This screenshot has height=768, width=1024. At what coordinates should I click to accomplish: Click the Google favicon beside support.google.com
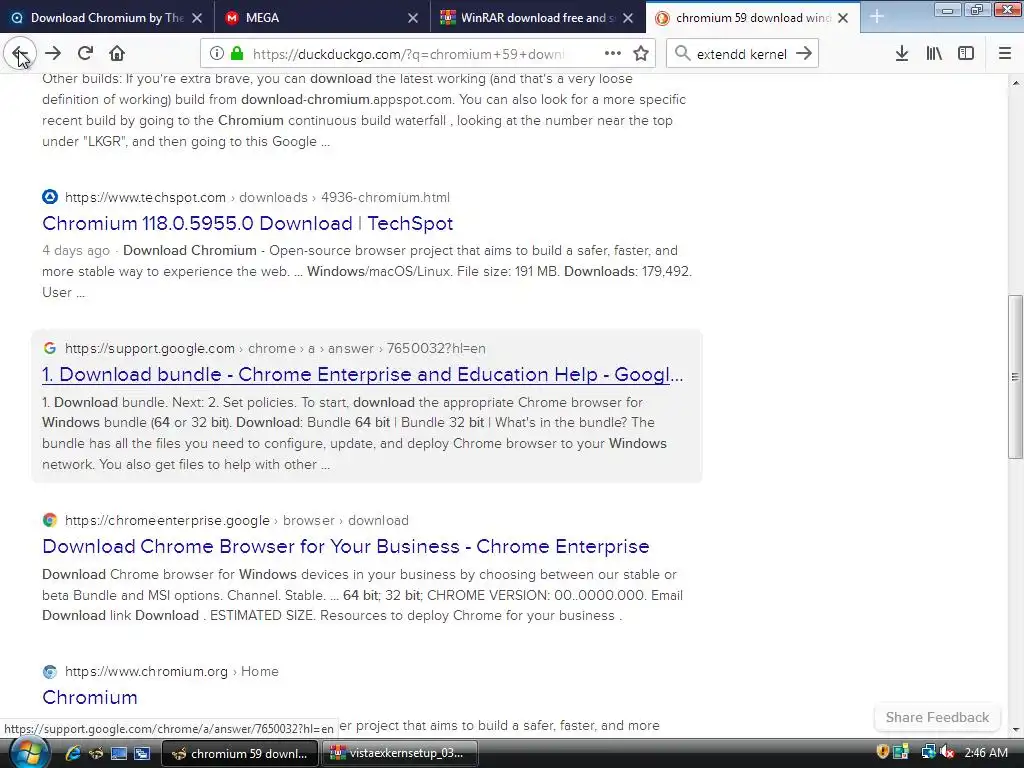(50, 348)
